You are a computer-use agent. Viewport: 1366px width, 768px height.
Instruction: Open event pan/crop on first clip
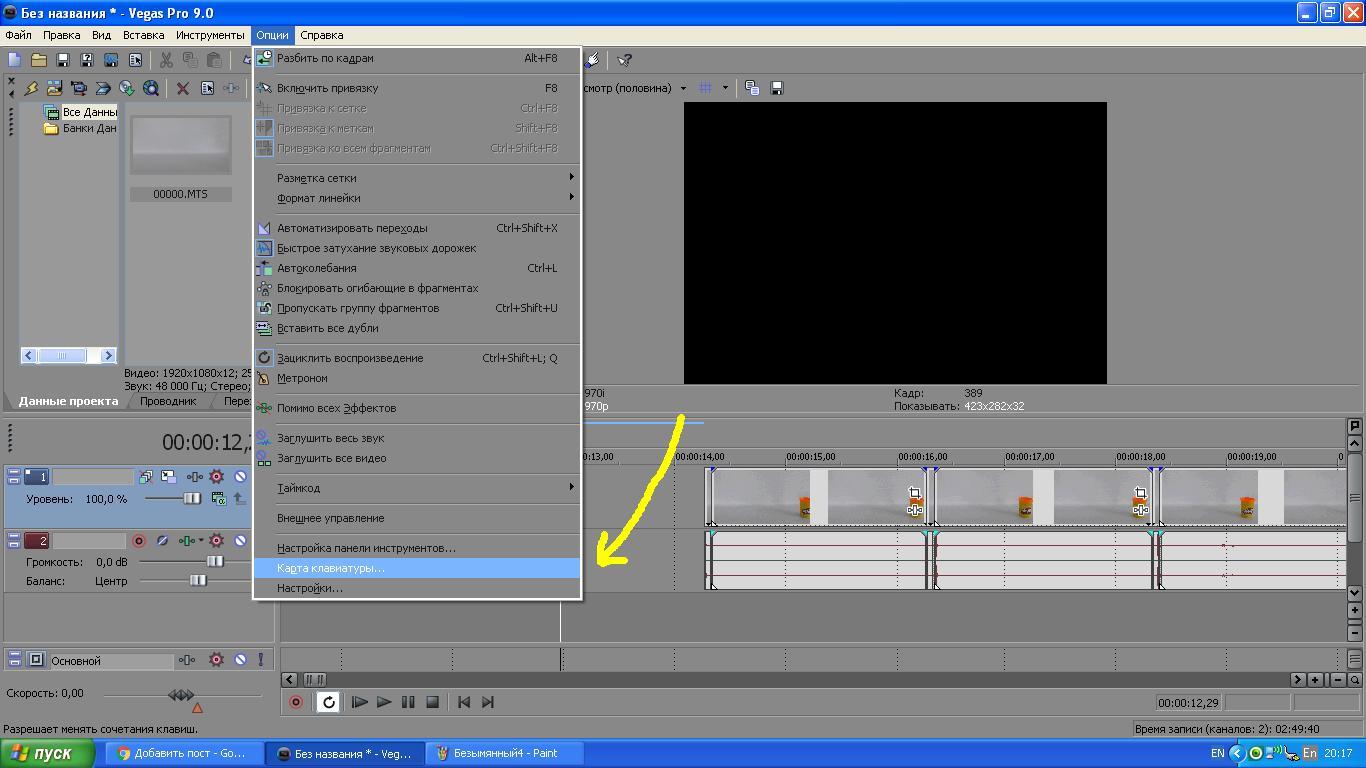(914, 492)
